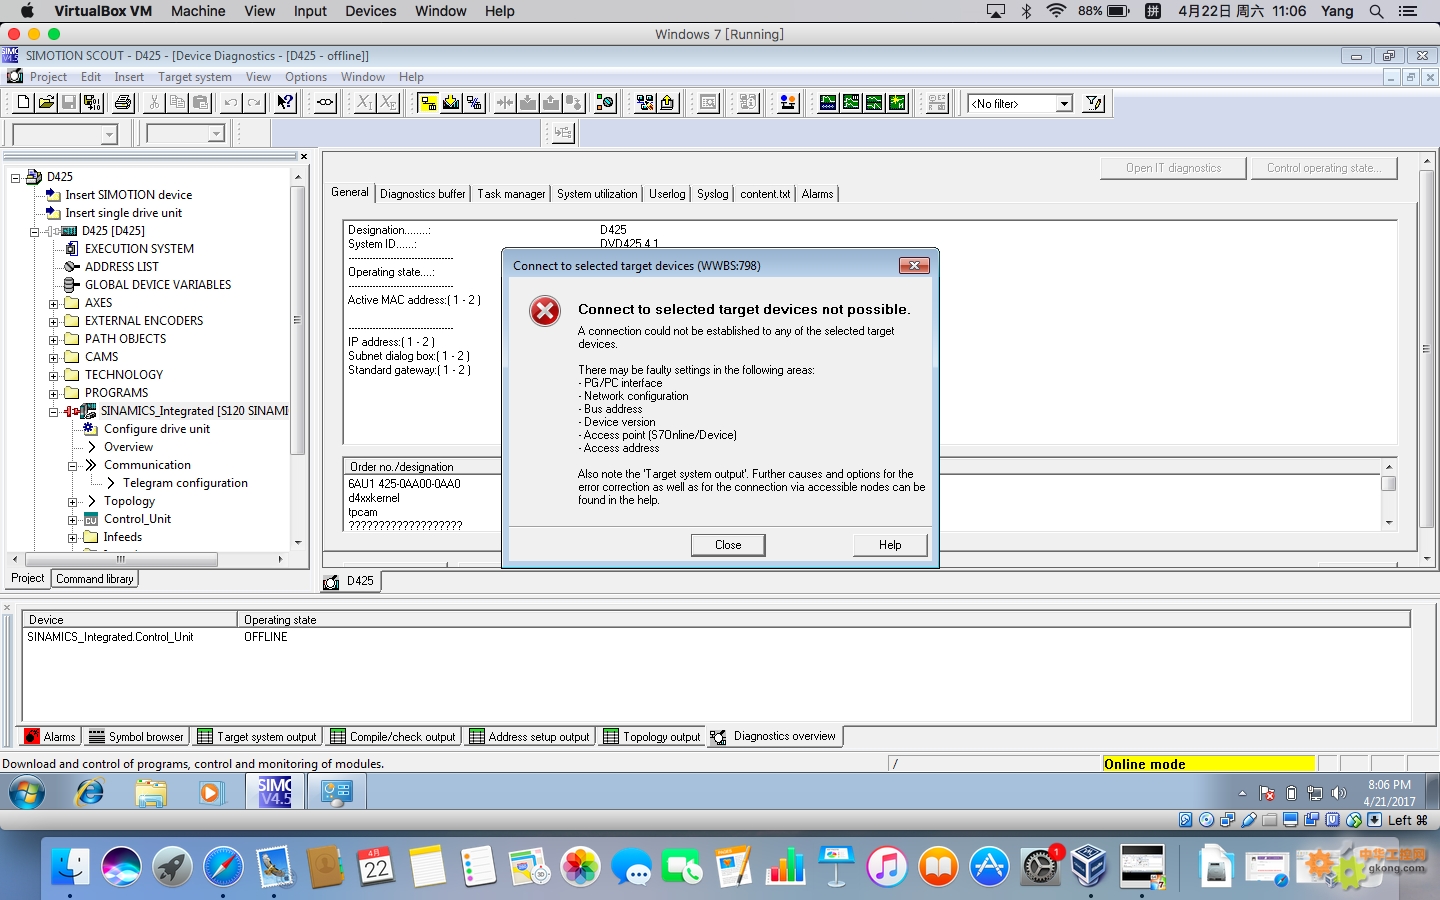The image size is (1440, 900).
Task: Click the upload-to-PG box arrow icon
Action: (668, 102)
